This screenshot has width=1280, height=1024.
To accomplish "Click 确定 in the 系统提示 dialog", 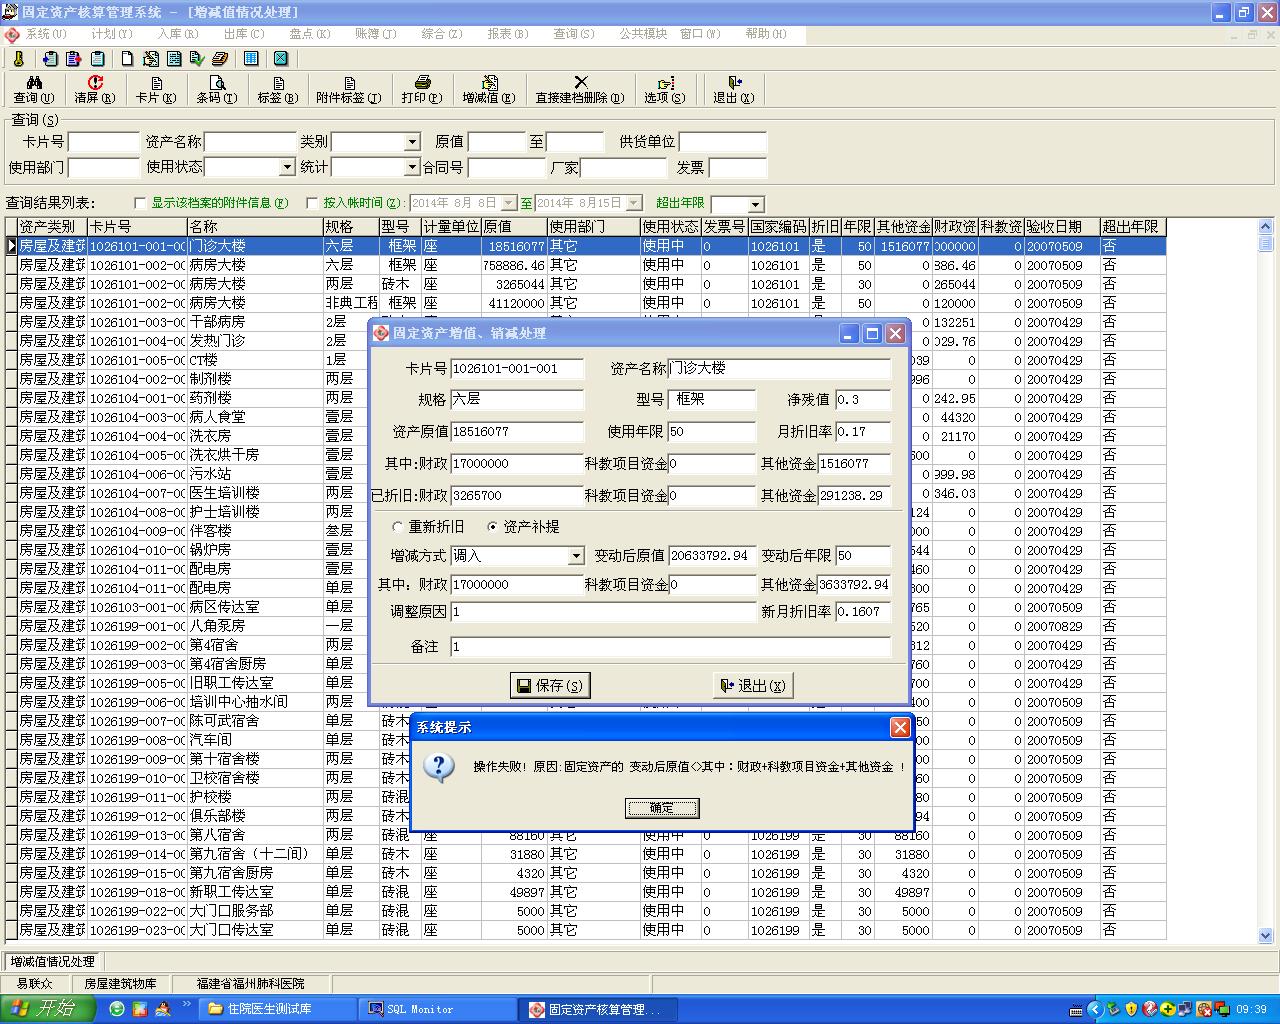I will pyautogui.click(x=661, y=808).
